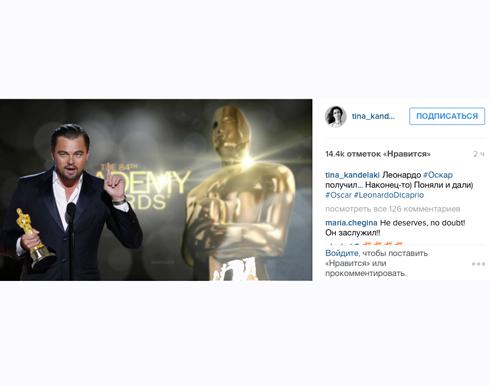
Task: Open the #LeonardoDicaprio hashtag link
Action: (x=389, y=195)
